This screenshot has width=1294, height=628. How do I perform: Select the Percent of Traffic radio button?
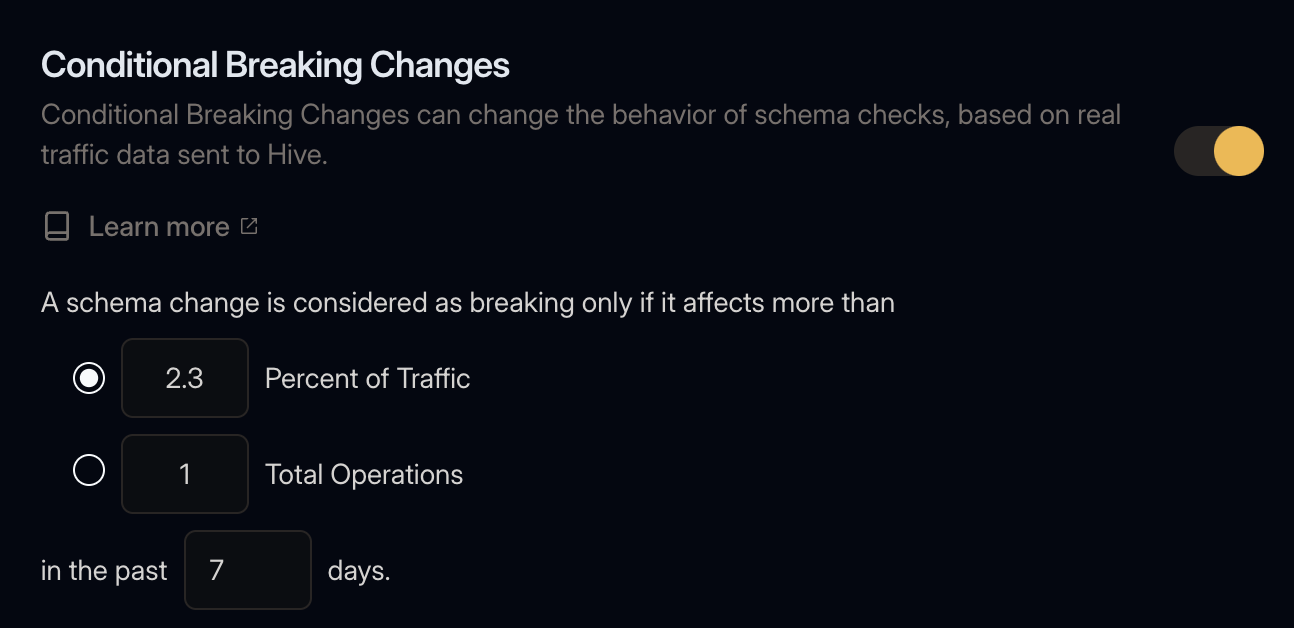pos(88,378)
